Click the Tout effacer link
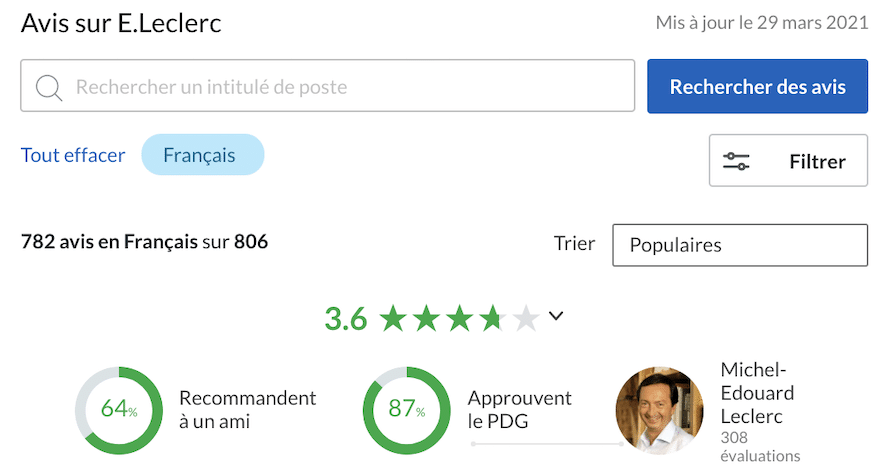This screenshot has height=470, width=879. pyautogui.click(x=73, y=155)
